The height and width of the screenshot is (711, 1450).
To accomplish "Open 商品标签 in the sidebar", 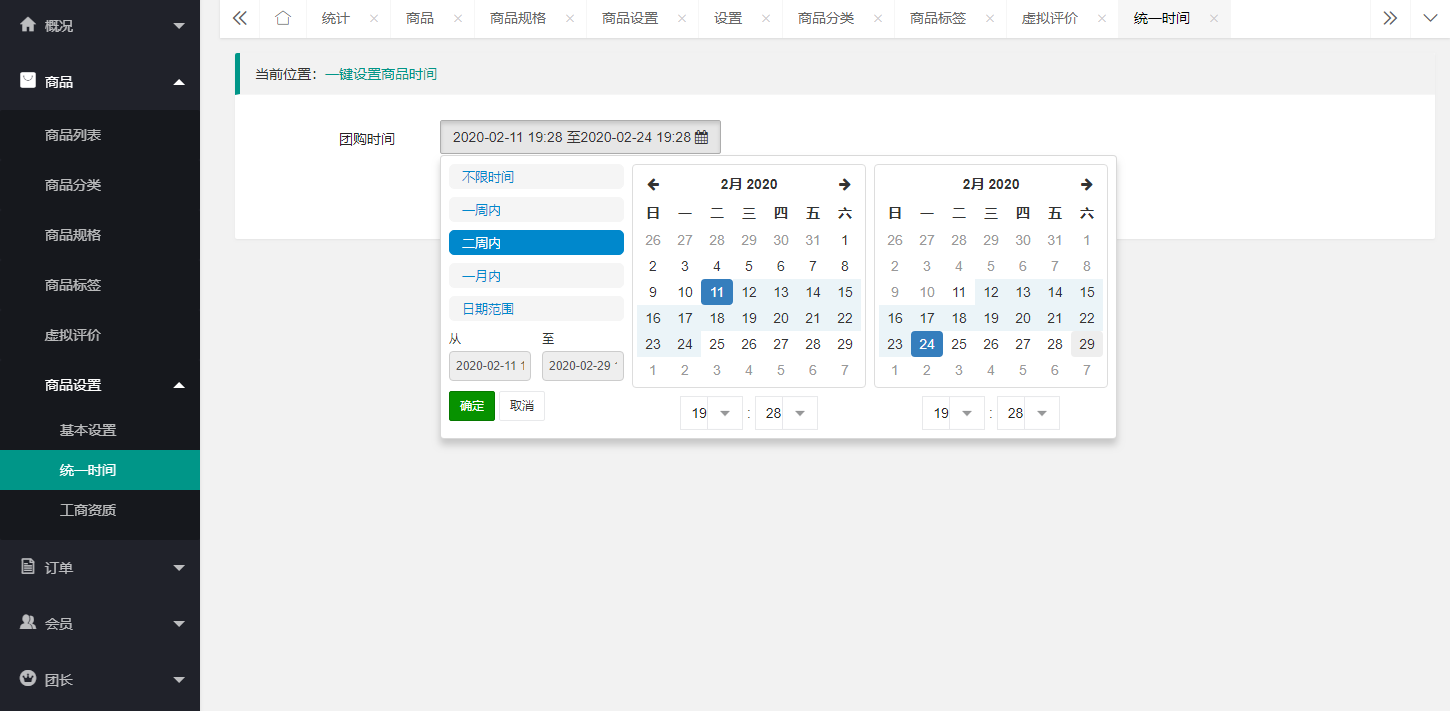I will [100, 285].
